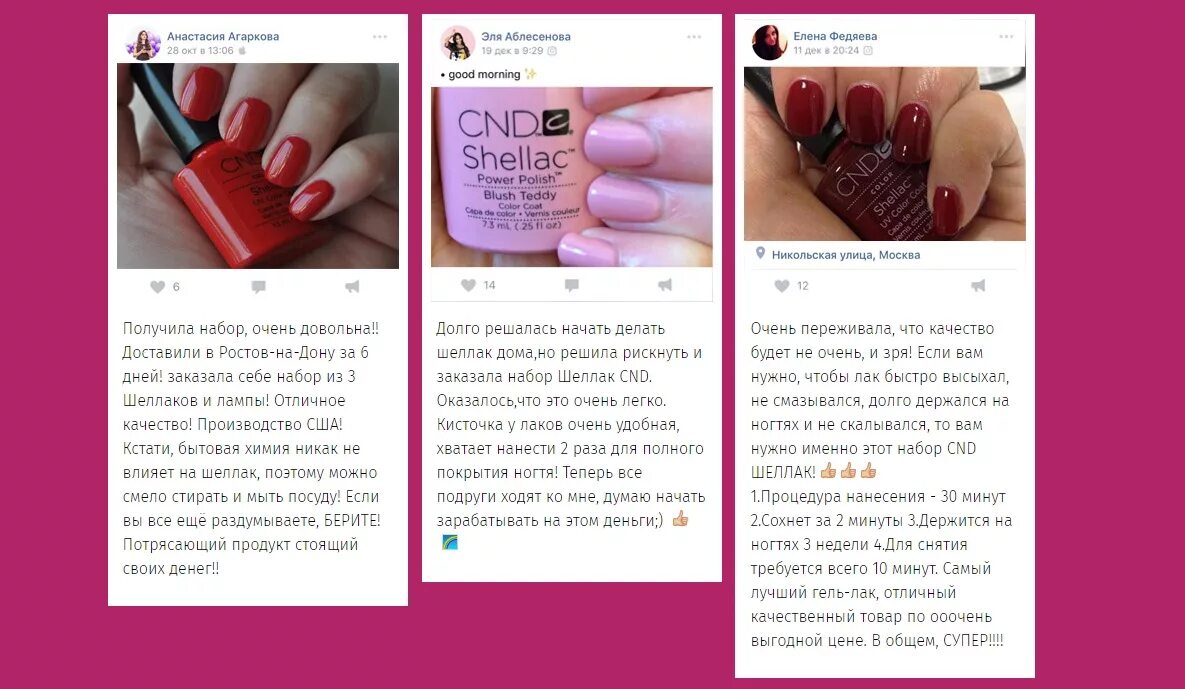Image resolution: width=1185 pixels, height=689 pixels.
Task: Open three-dot menu on Елена Федяева's post
Action: 1006,36
